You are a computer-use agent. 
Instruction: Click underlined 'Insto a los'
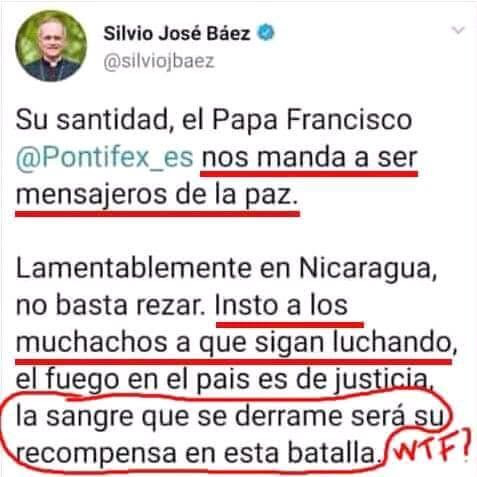pos(281,306)
